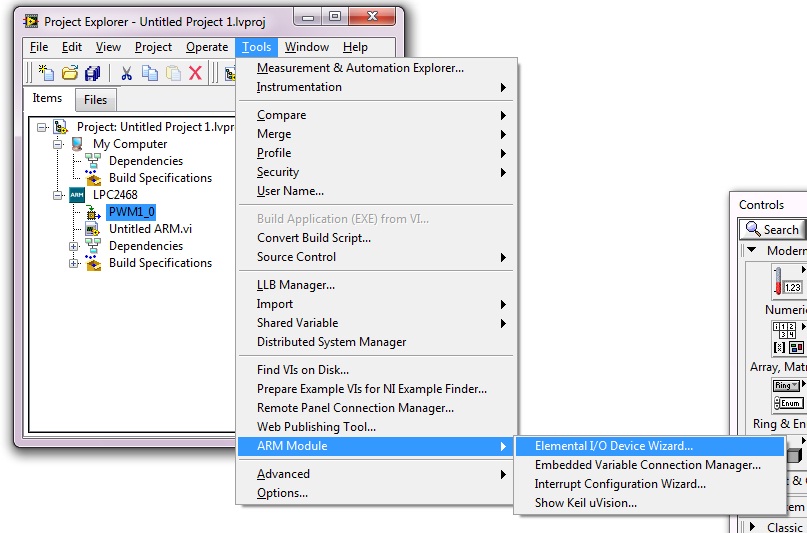This screenshot has width=807, height=533.
Task: Close the open Tools menu
Action: pos(257,47)
